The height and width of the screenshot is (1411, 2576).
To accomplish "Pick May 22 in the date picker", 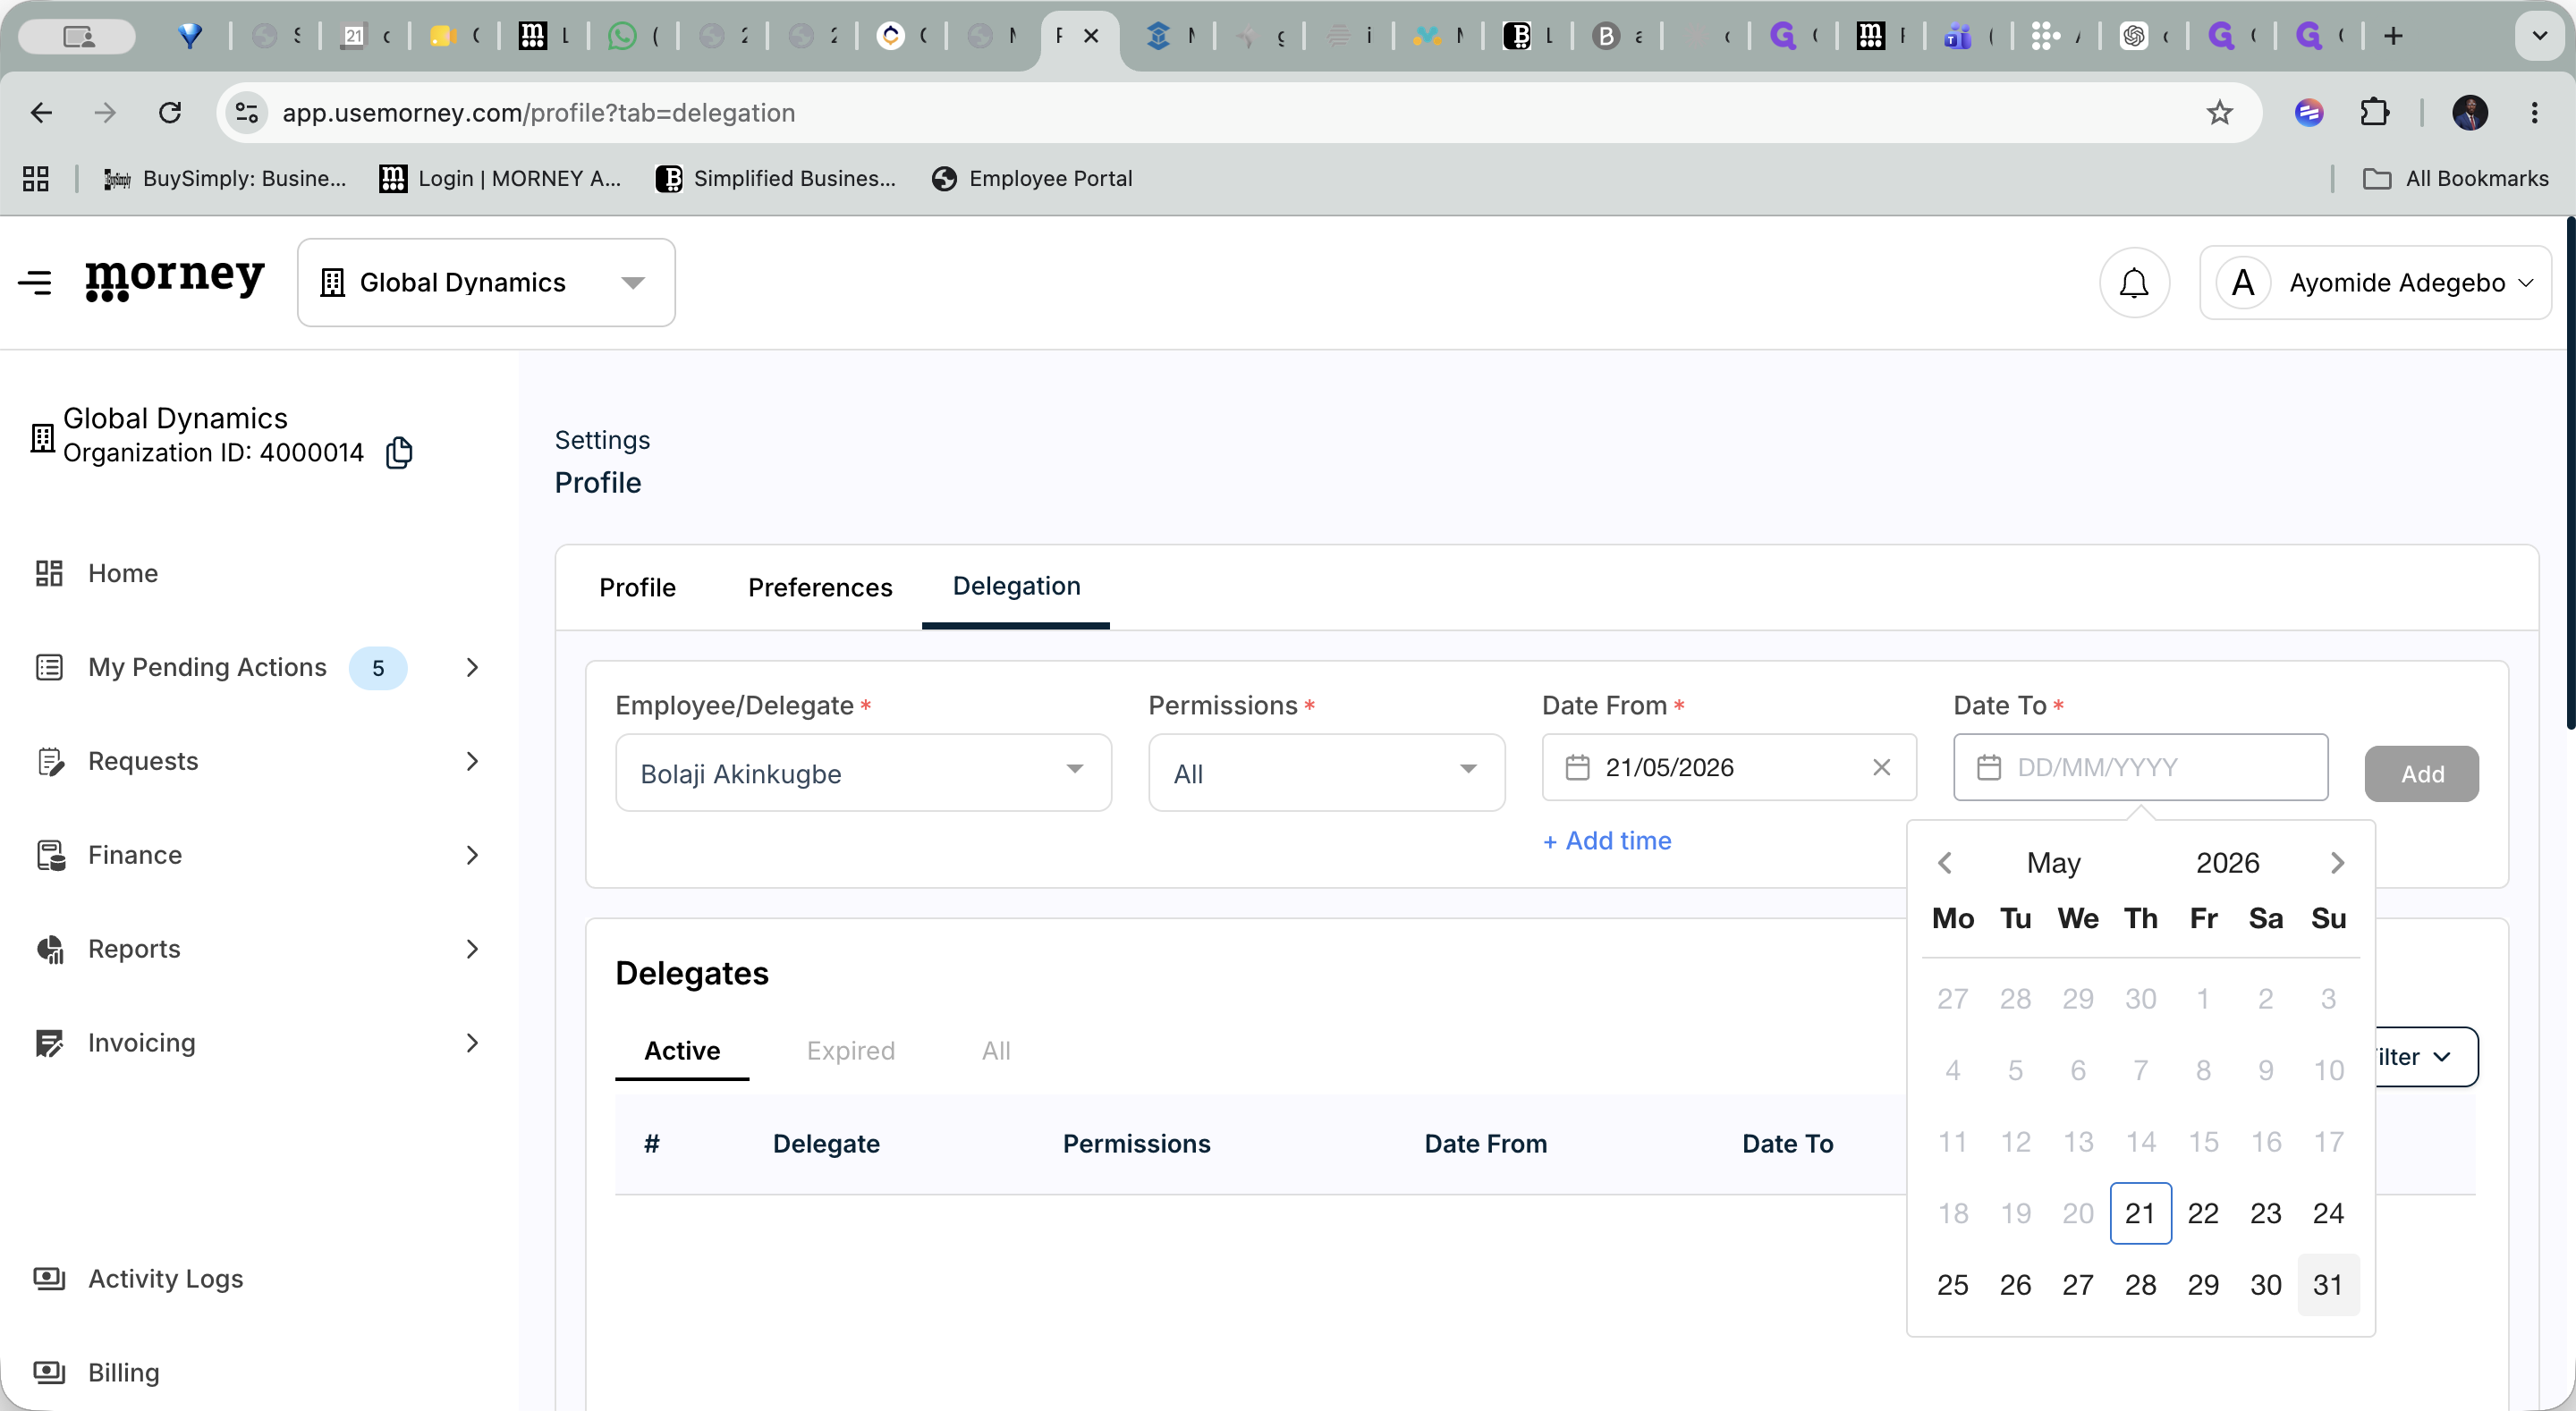I will (x=2203, y=1213).
